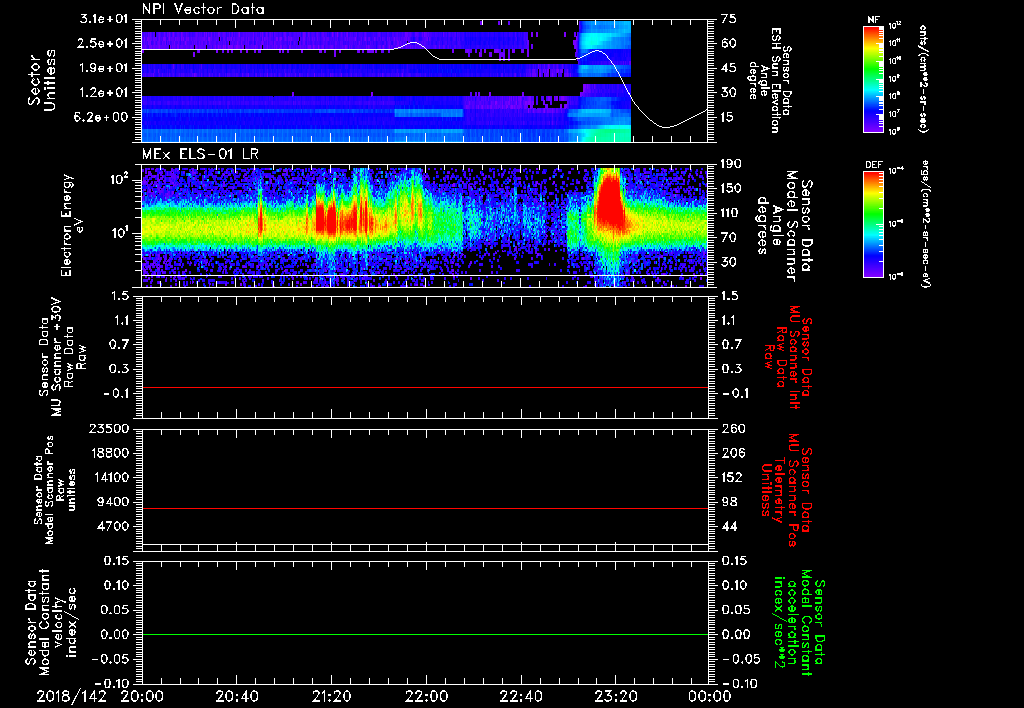Screen dimensions: 1024x708
Task: Click the 45 degree elevation tick label
Action: (x=728, y=68)
